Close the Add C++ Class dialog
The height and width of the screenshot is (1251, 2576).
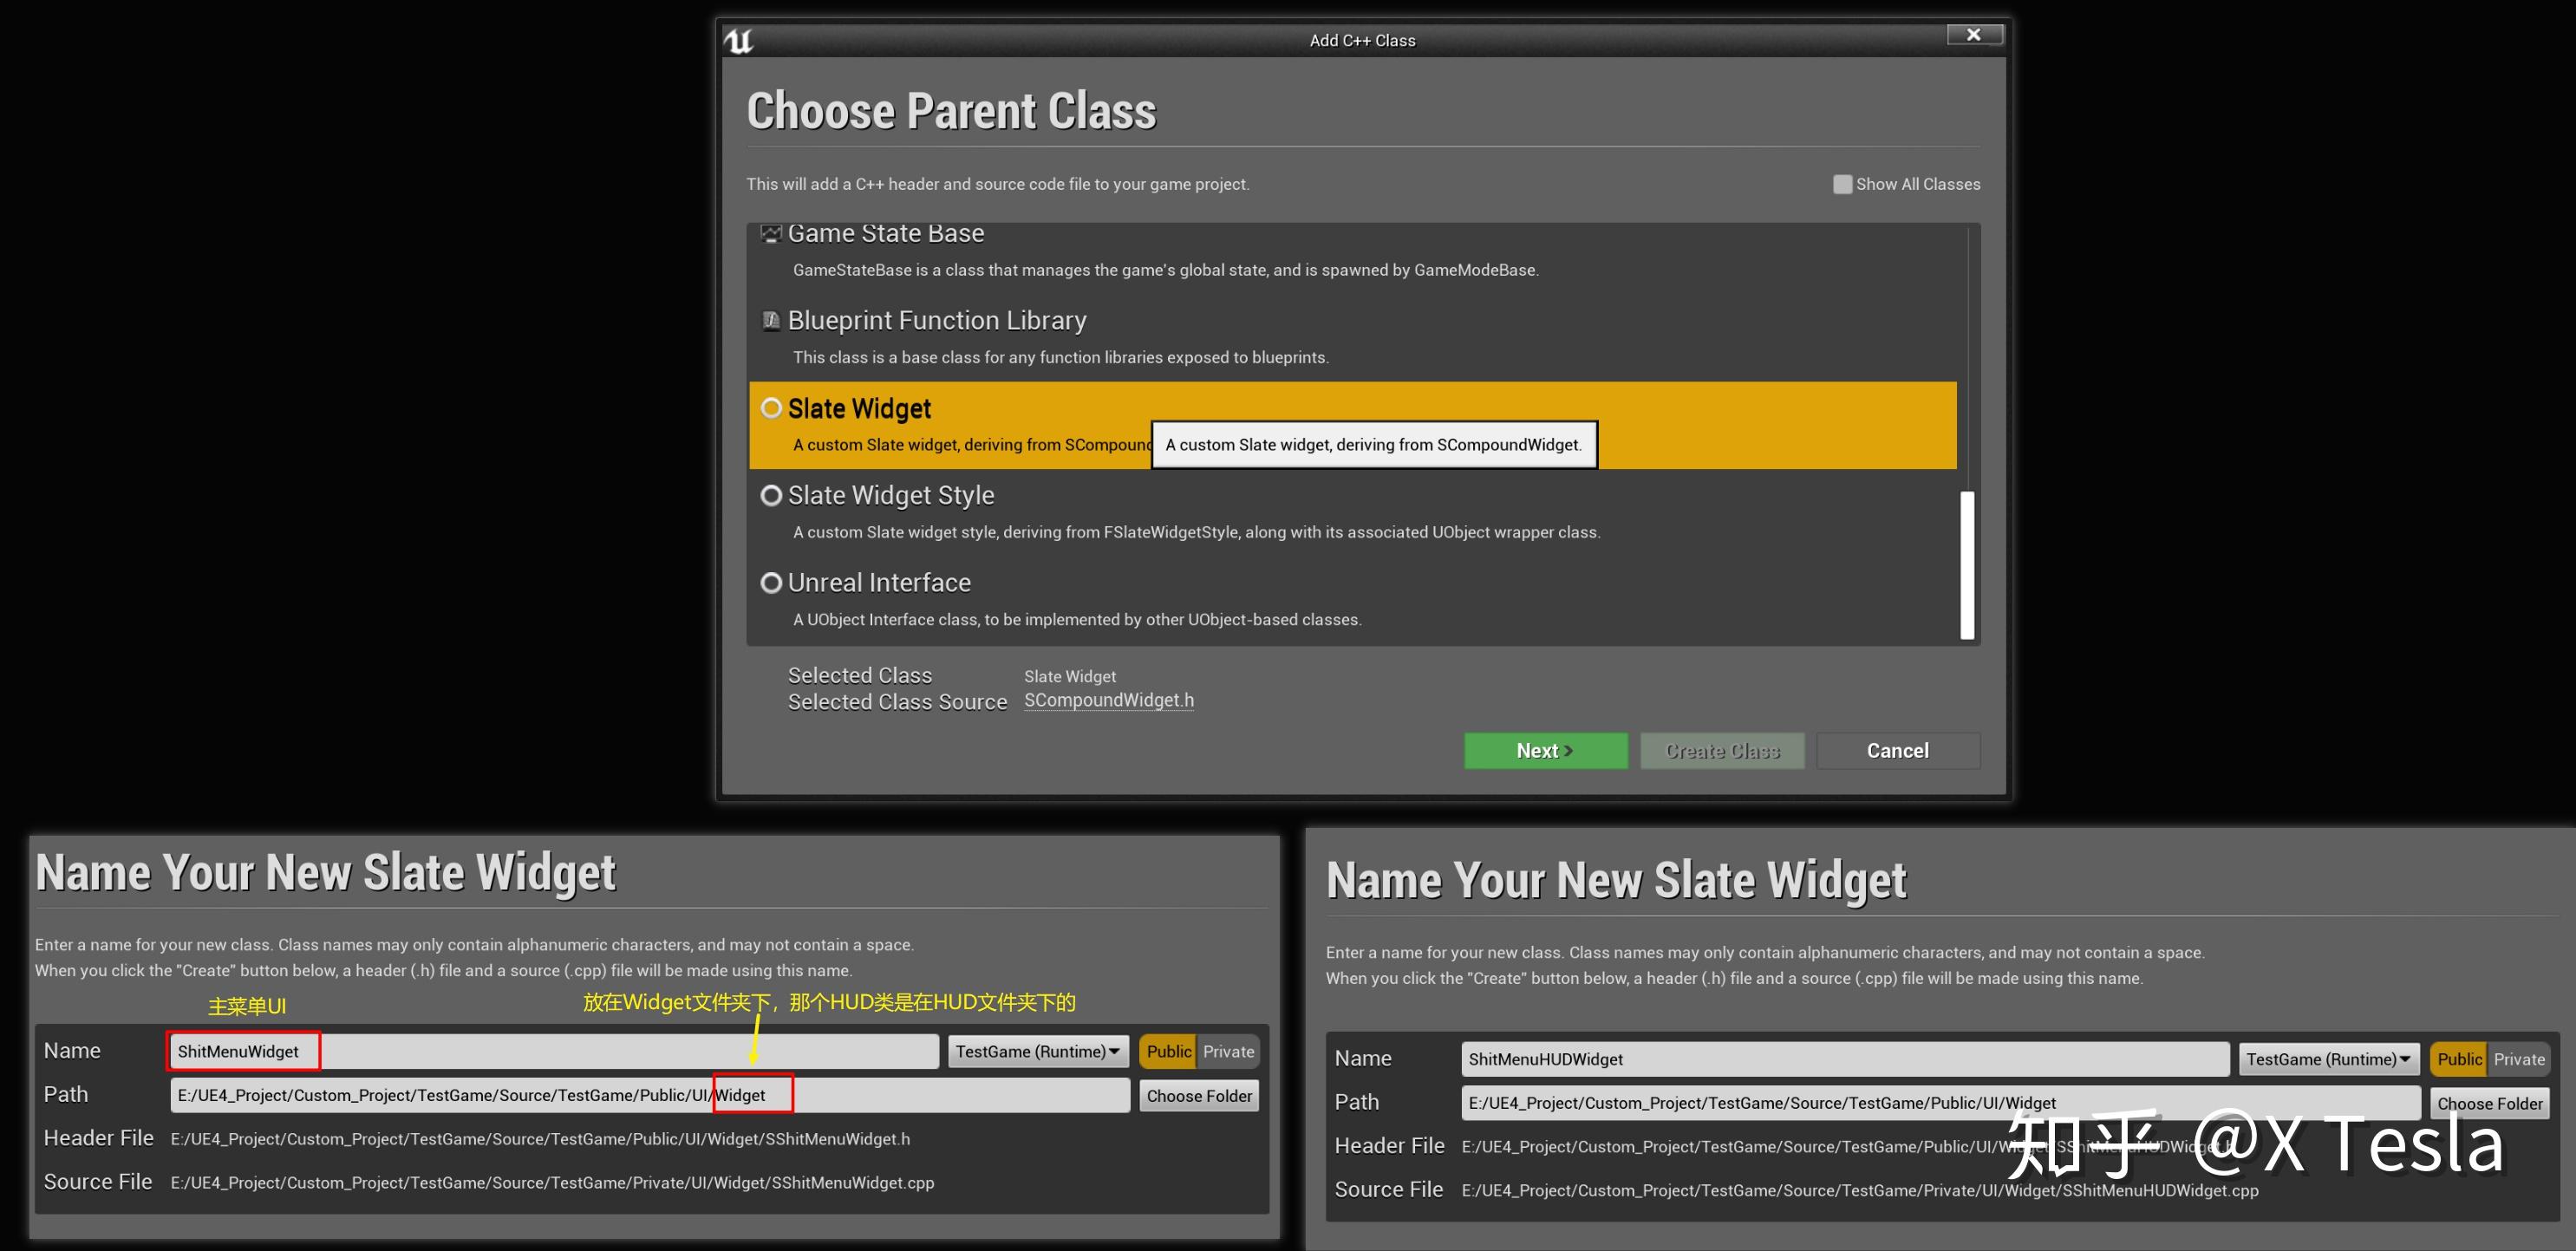[1973, 34]
